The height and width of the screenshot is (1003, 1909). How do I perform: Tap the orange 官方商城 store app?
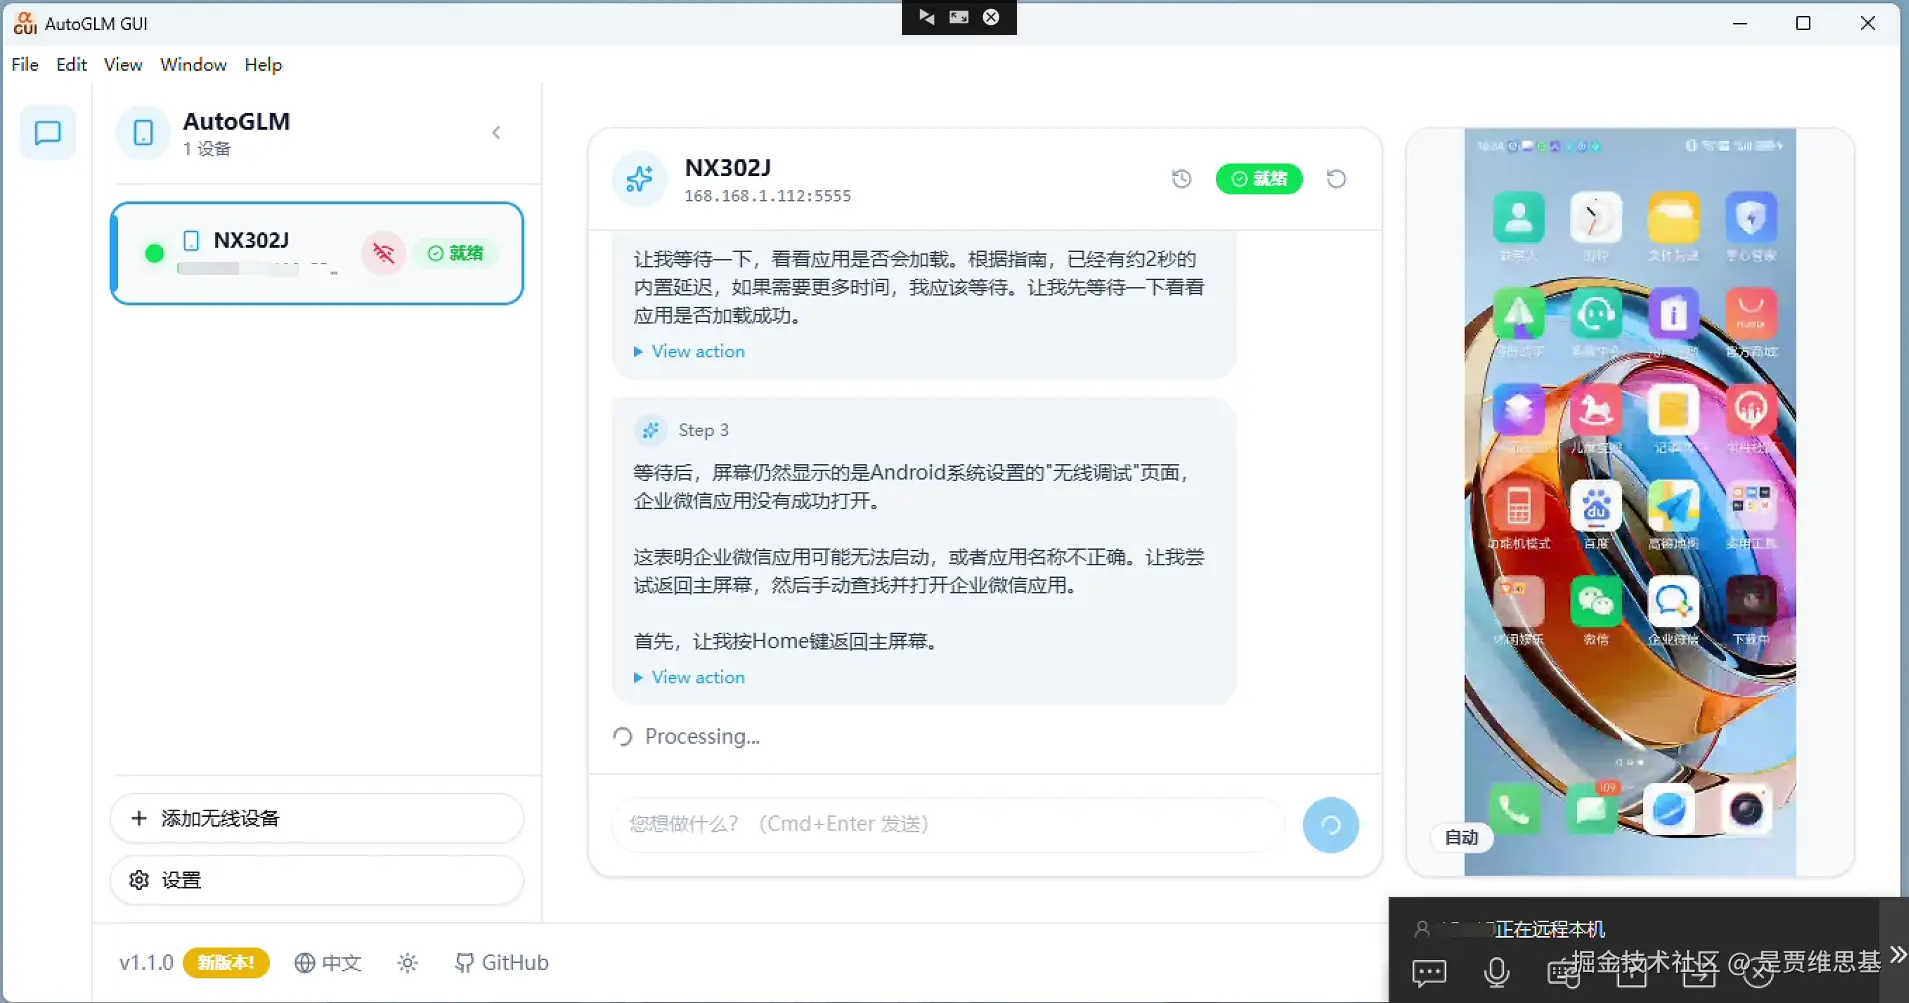1751,314
